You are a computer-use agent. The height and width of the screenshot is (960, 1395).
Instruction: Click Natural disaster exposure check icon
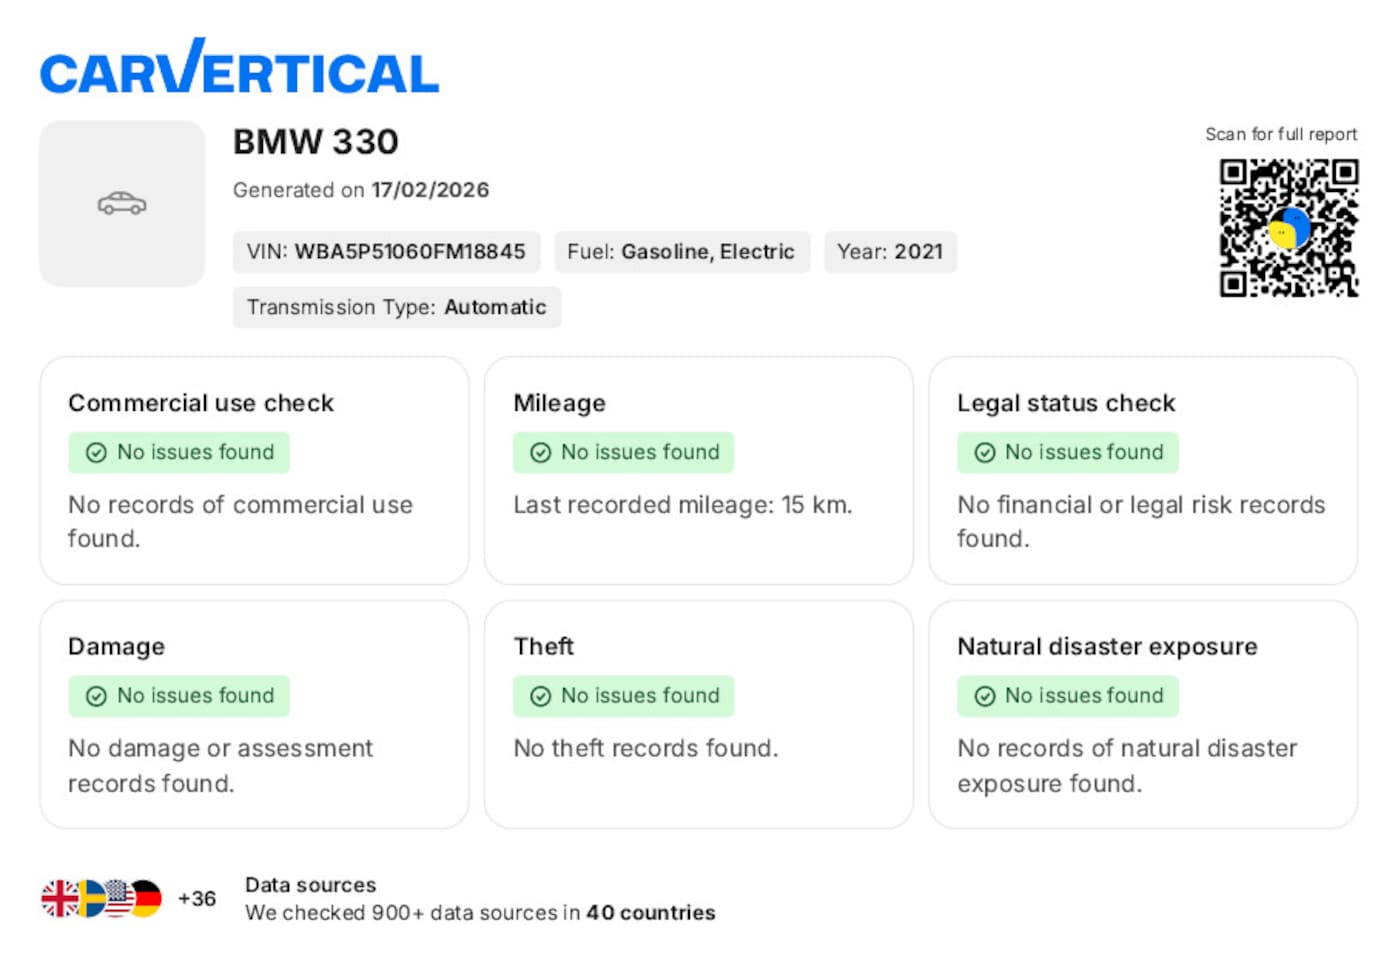click(984, 696)
